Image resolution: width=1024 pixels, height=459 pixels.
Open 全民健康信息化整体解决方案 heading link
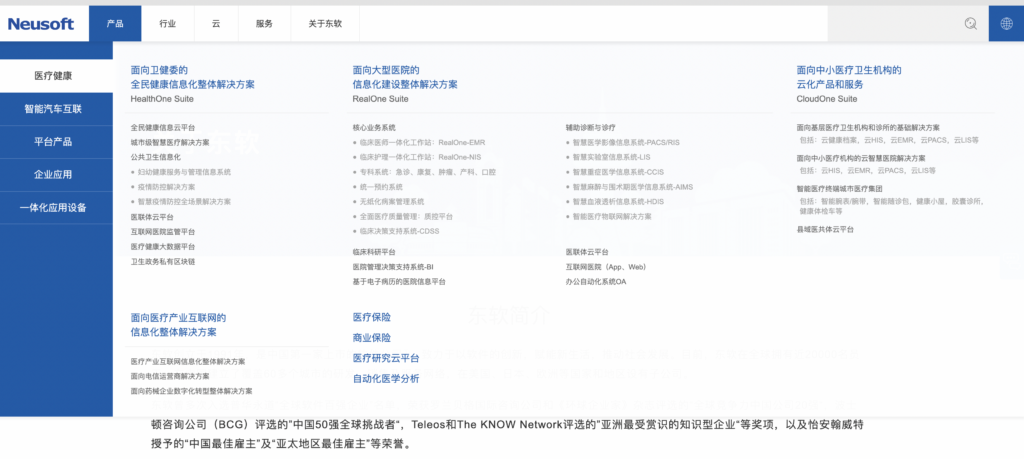193,85
